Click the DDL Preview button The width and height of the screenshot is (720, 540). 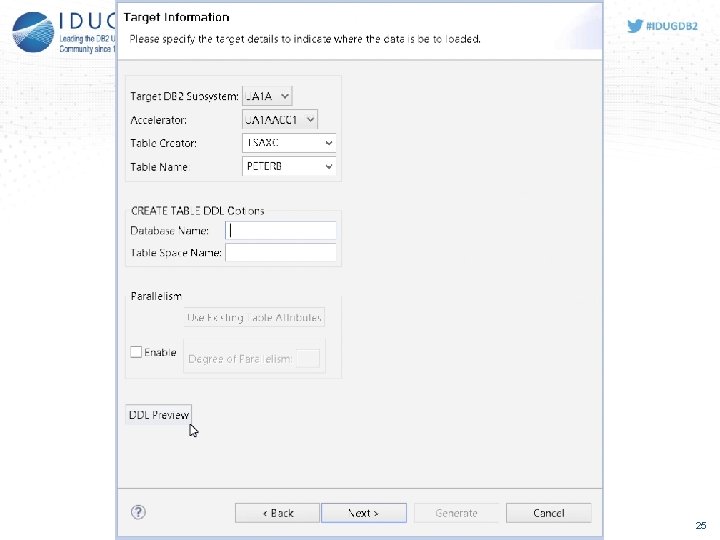[x=158, y=415]
